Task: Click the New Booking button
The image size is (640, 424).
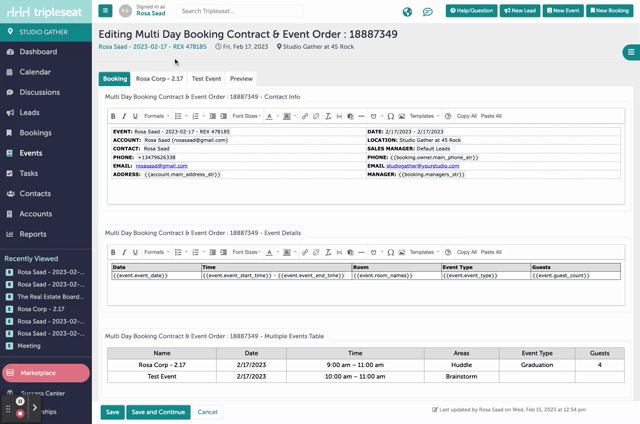Action: [609, 11]
